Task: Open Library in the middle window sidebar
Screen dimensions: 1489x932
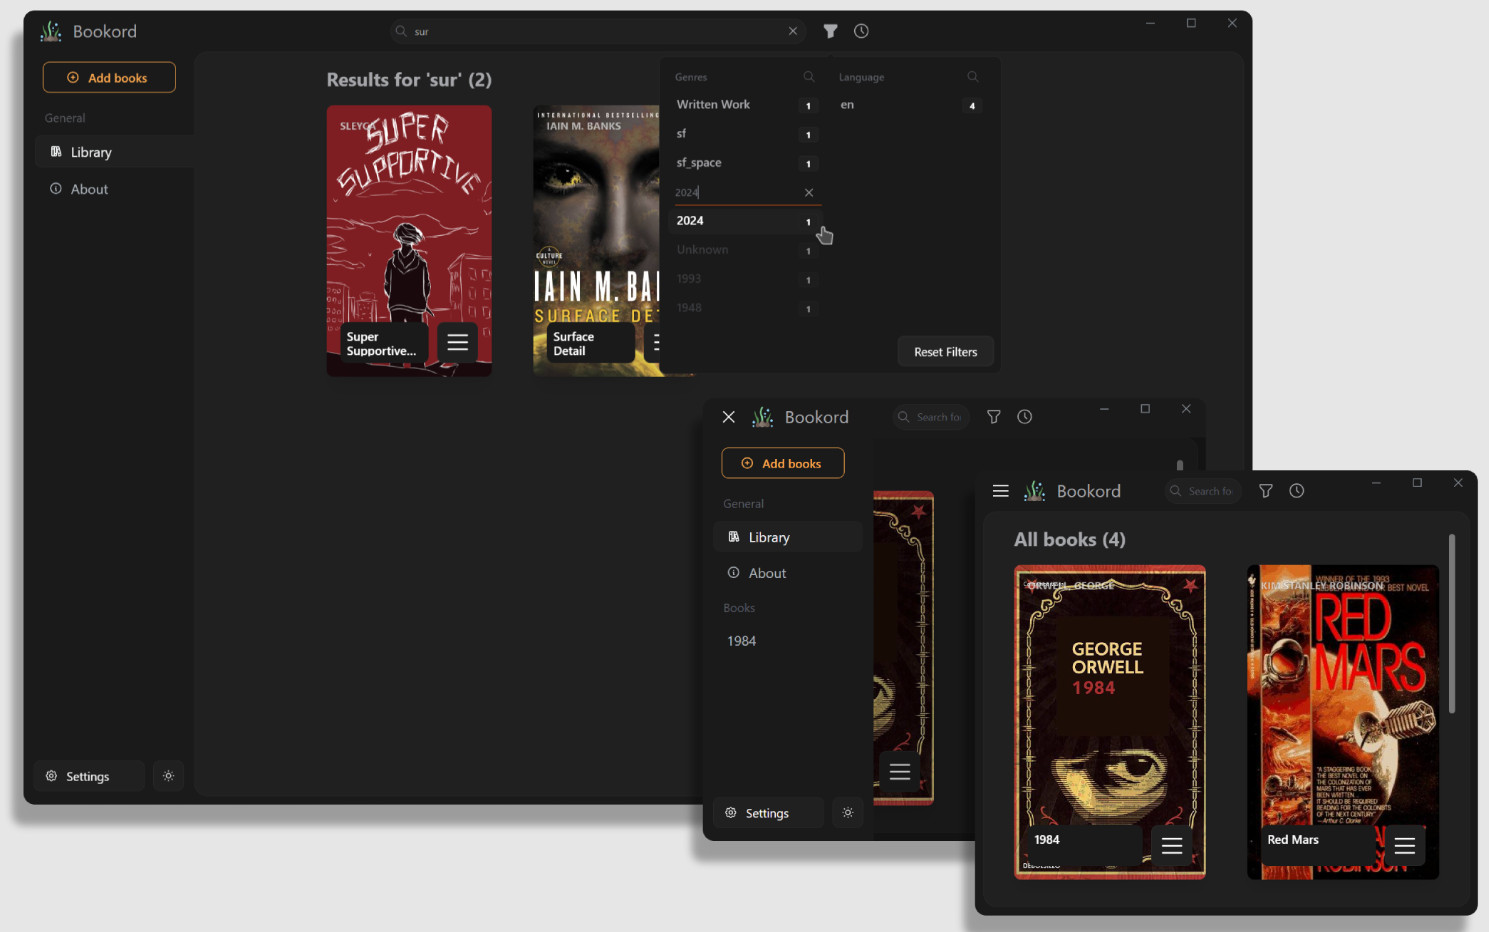Action: click(x=788, y=537)
